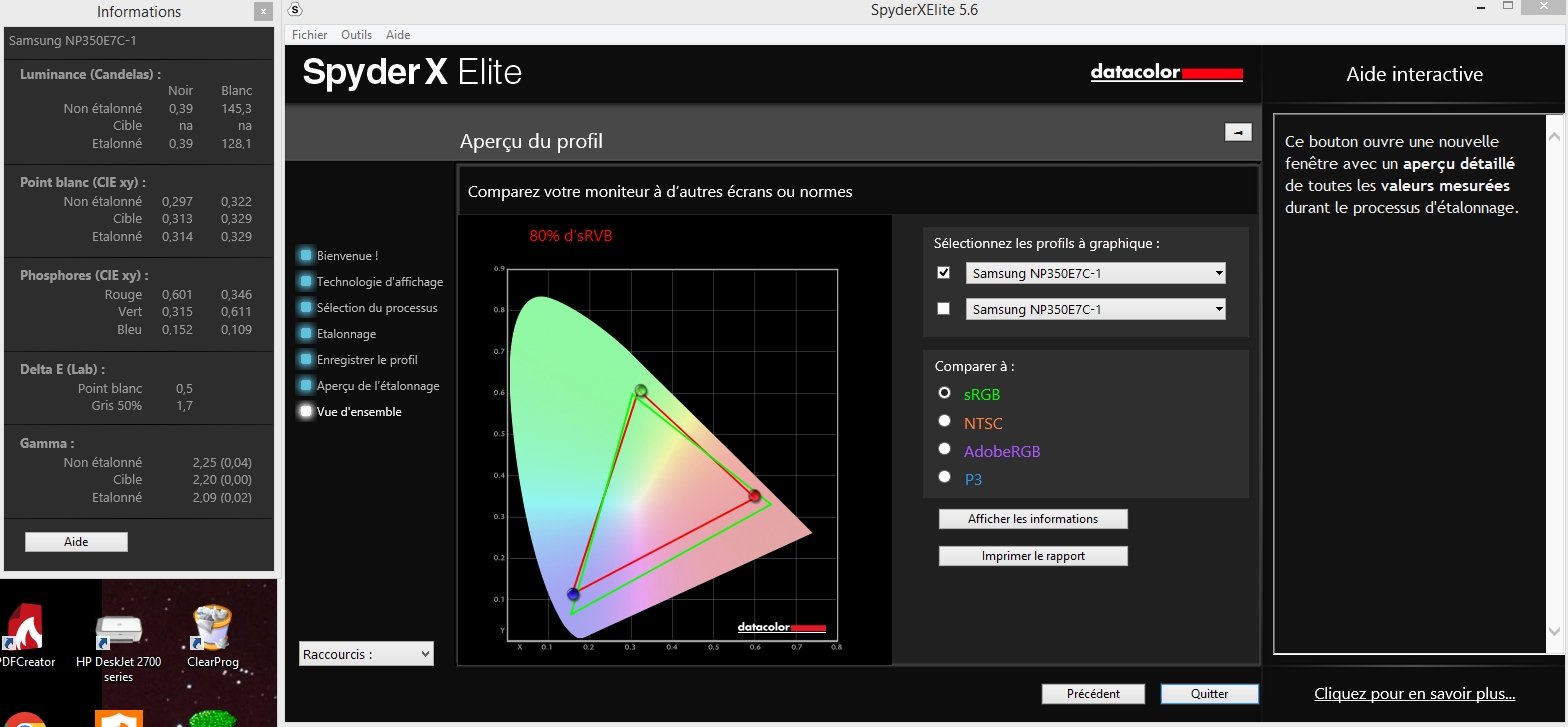1568x727 pixels.
Task: Open the first Samsung NP350E7C-1 profile dropdown
Action: [1095, 273]
